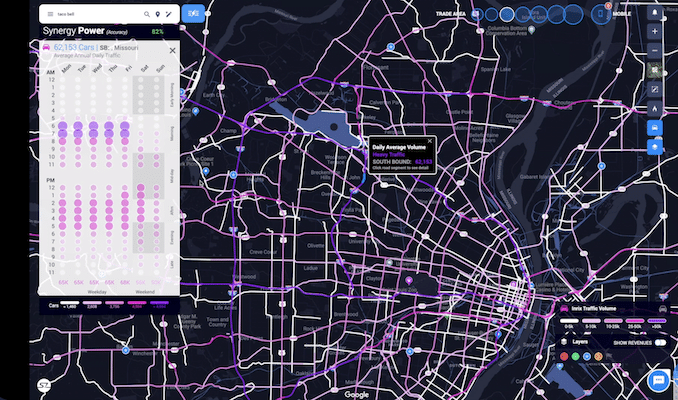The image size is (678, 400).
Task: Open the notifications bell on right toolbar
Action: click(655, 13)
